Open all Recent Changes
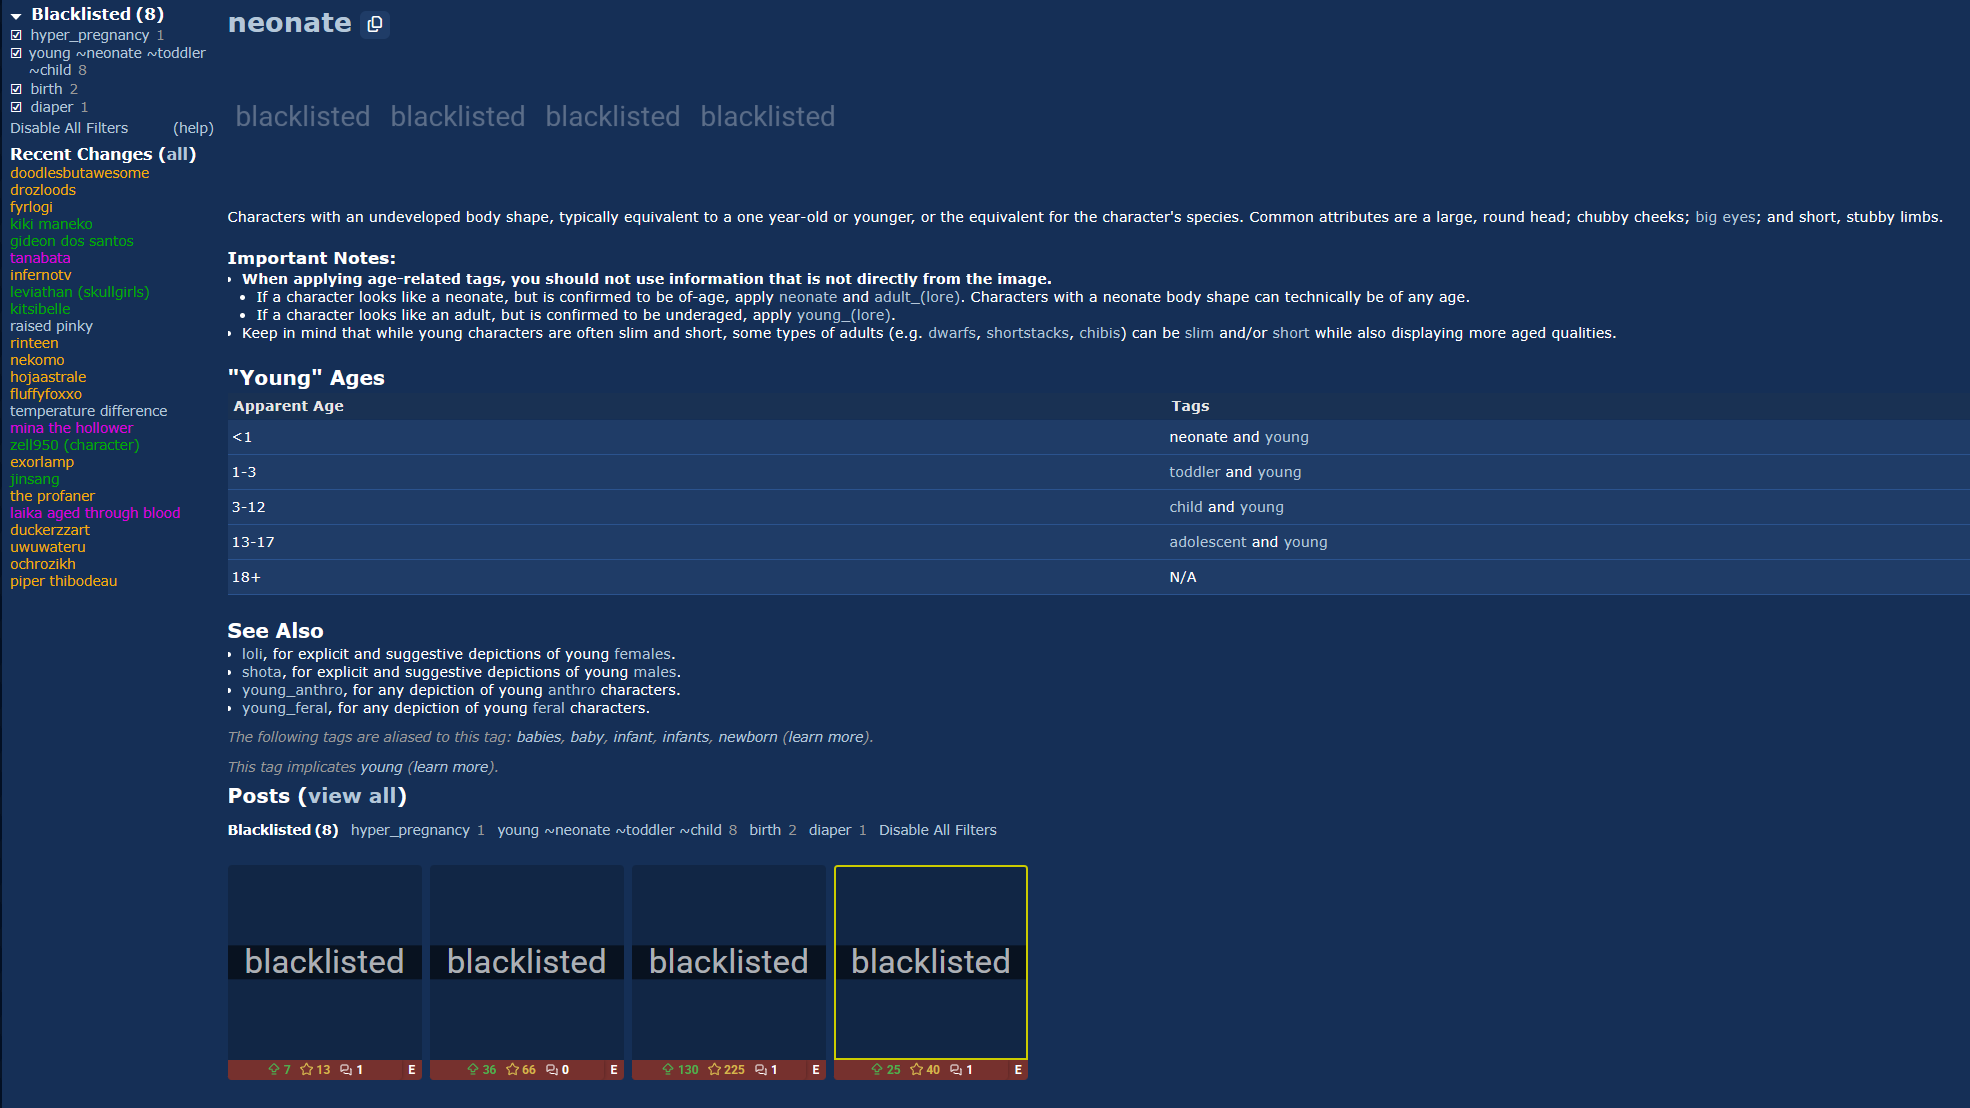The image size is (1970, 1108). point(177,154)
